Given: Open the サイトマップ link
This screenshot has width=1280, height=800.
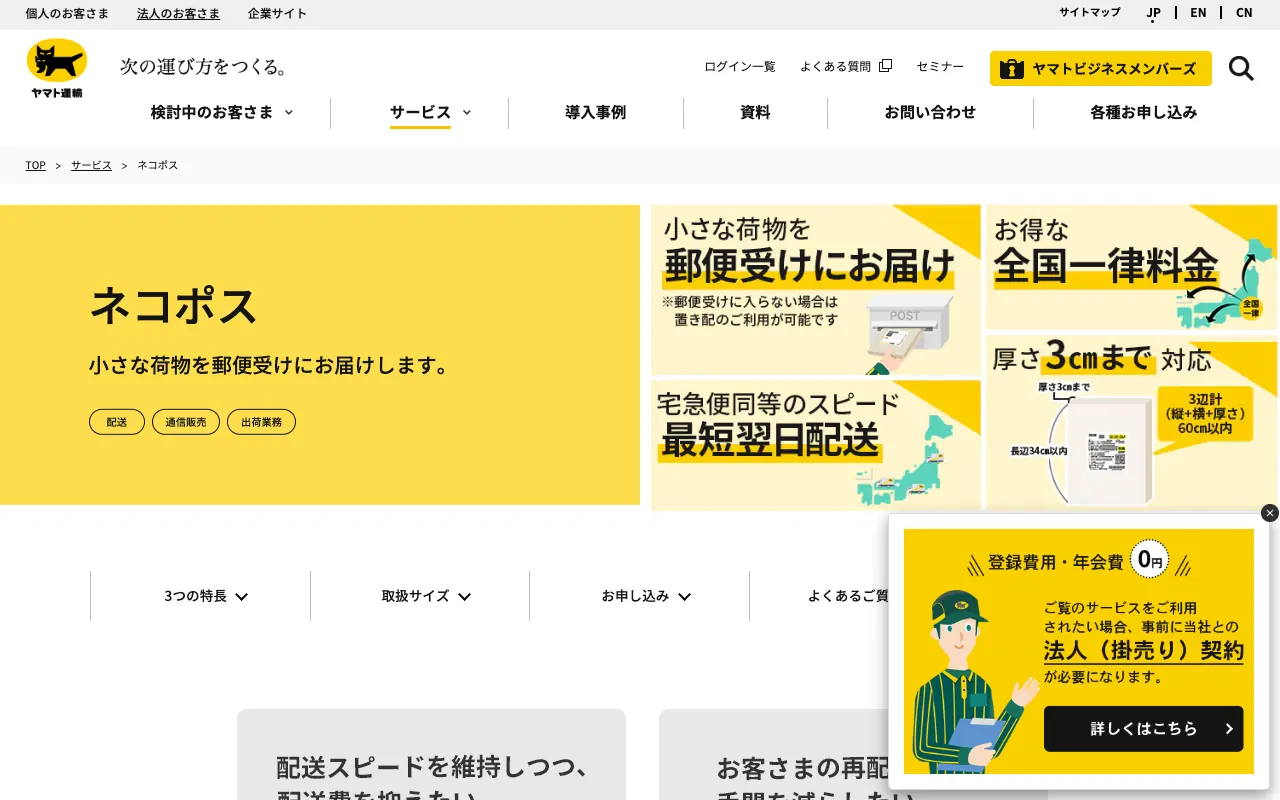Looking at the screenshot, I should coord(1090,12).
